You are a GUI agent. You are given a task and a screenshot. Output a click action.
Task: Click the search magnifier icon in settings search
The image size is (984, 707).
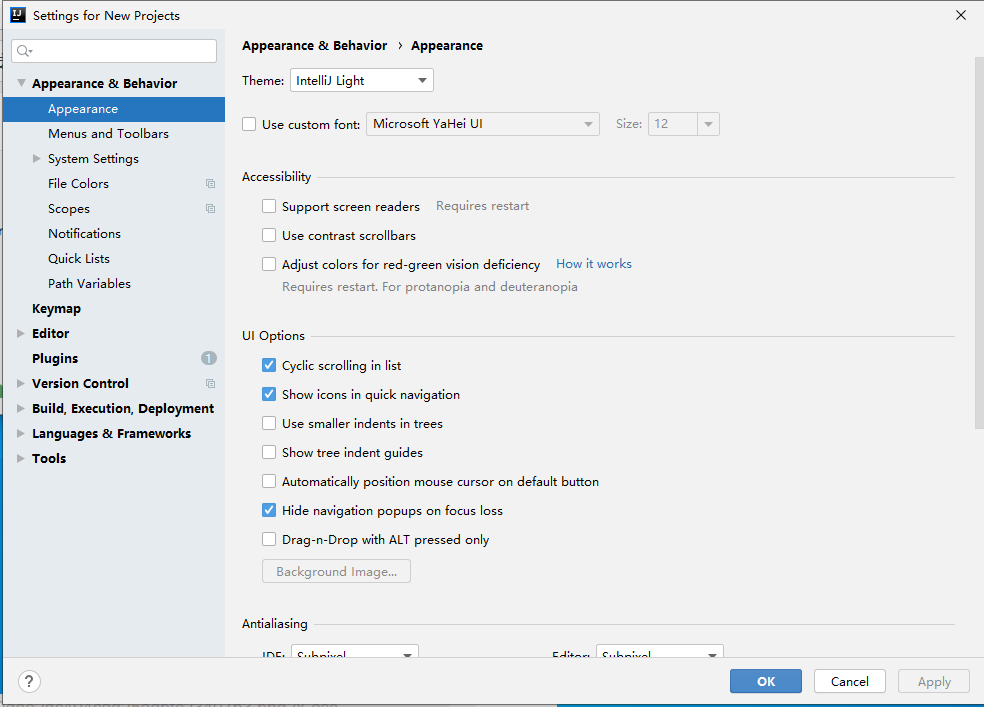pyautogui.click(x=24, y=51)
